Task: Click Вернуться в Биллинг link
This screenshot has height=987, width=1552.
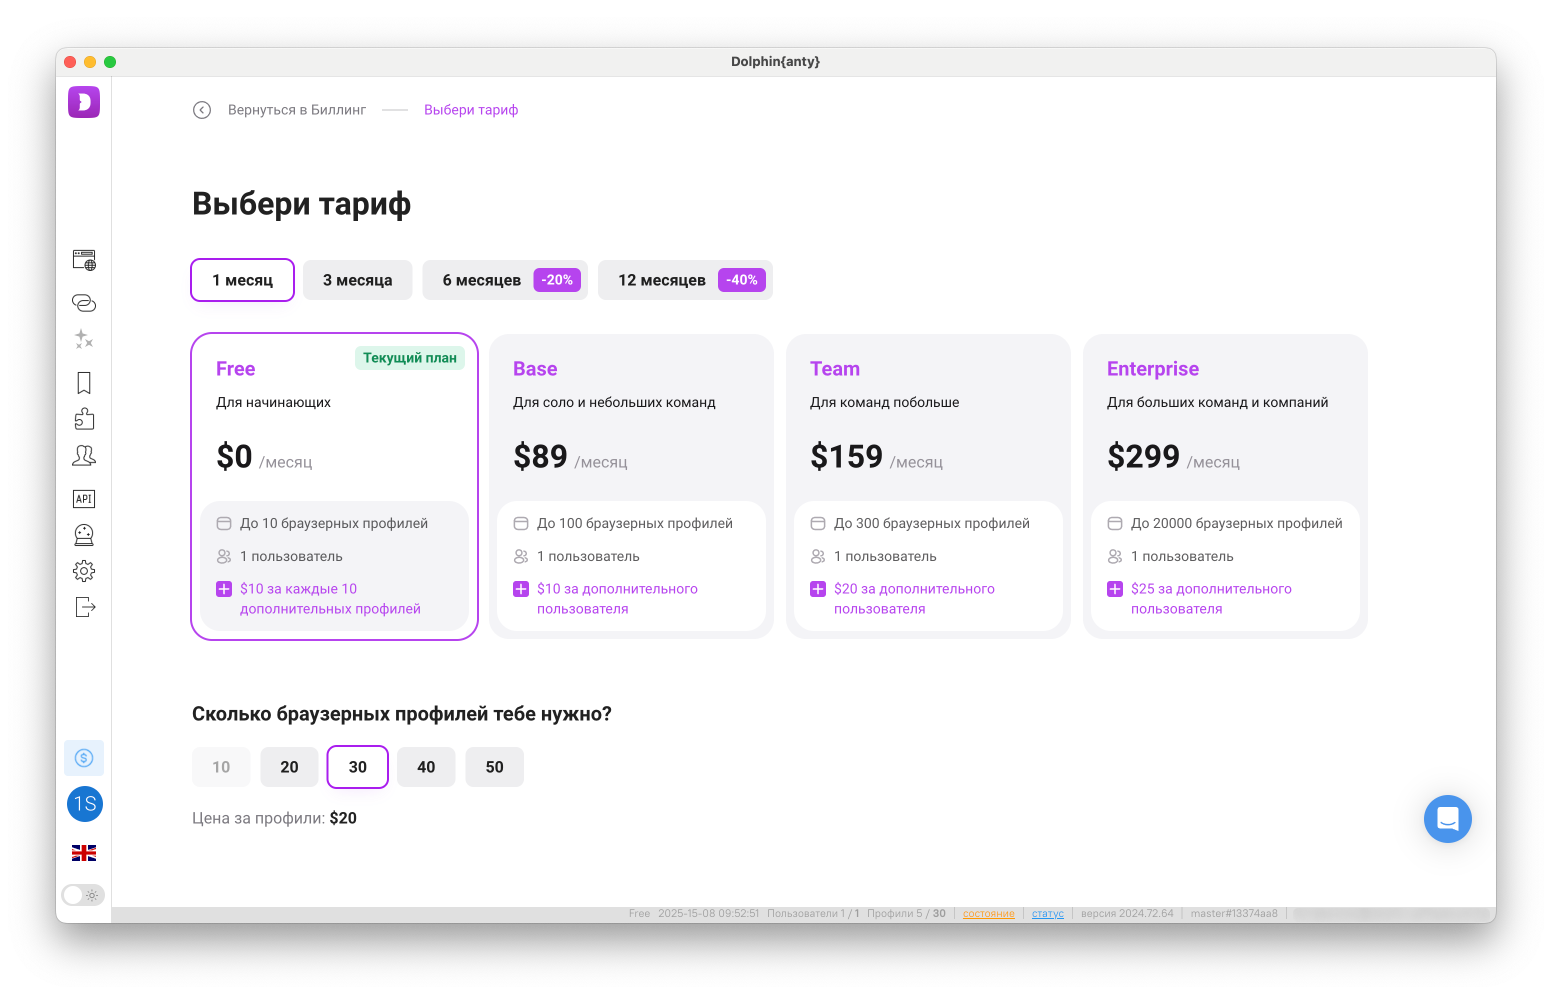Action: point(297,110)
